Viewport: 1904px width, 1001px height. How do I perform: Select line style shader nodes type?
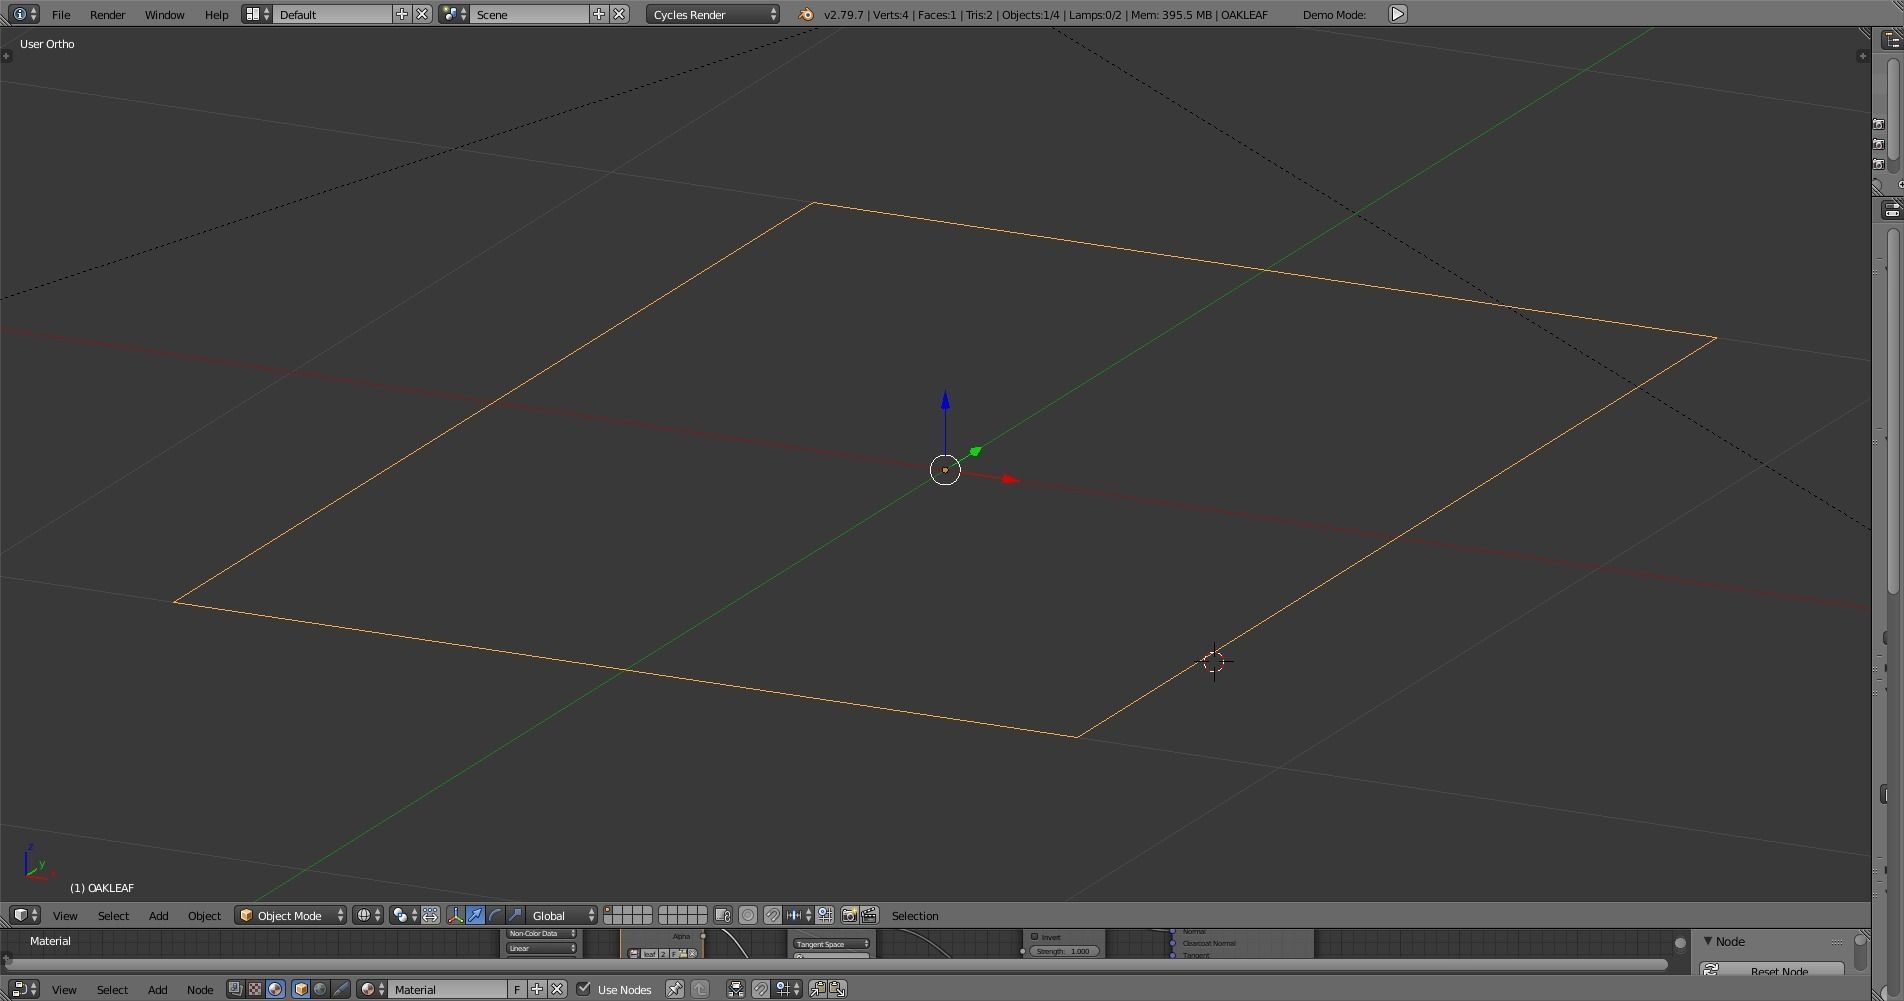[x=340, y=989]
